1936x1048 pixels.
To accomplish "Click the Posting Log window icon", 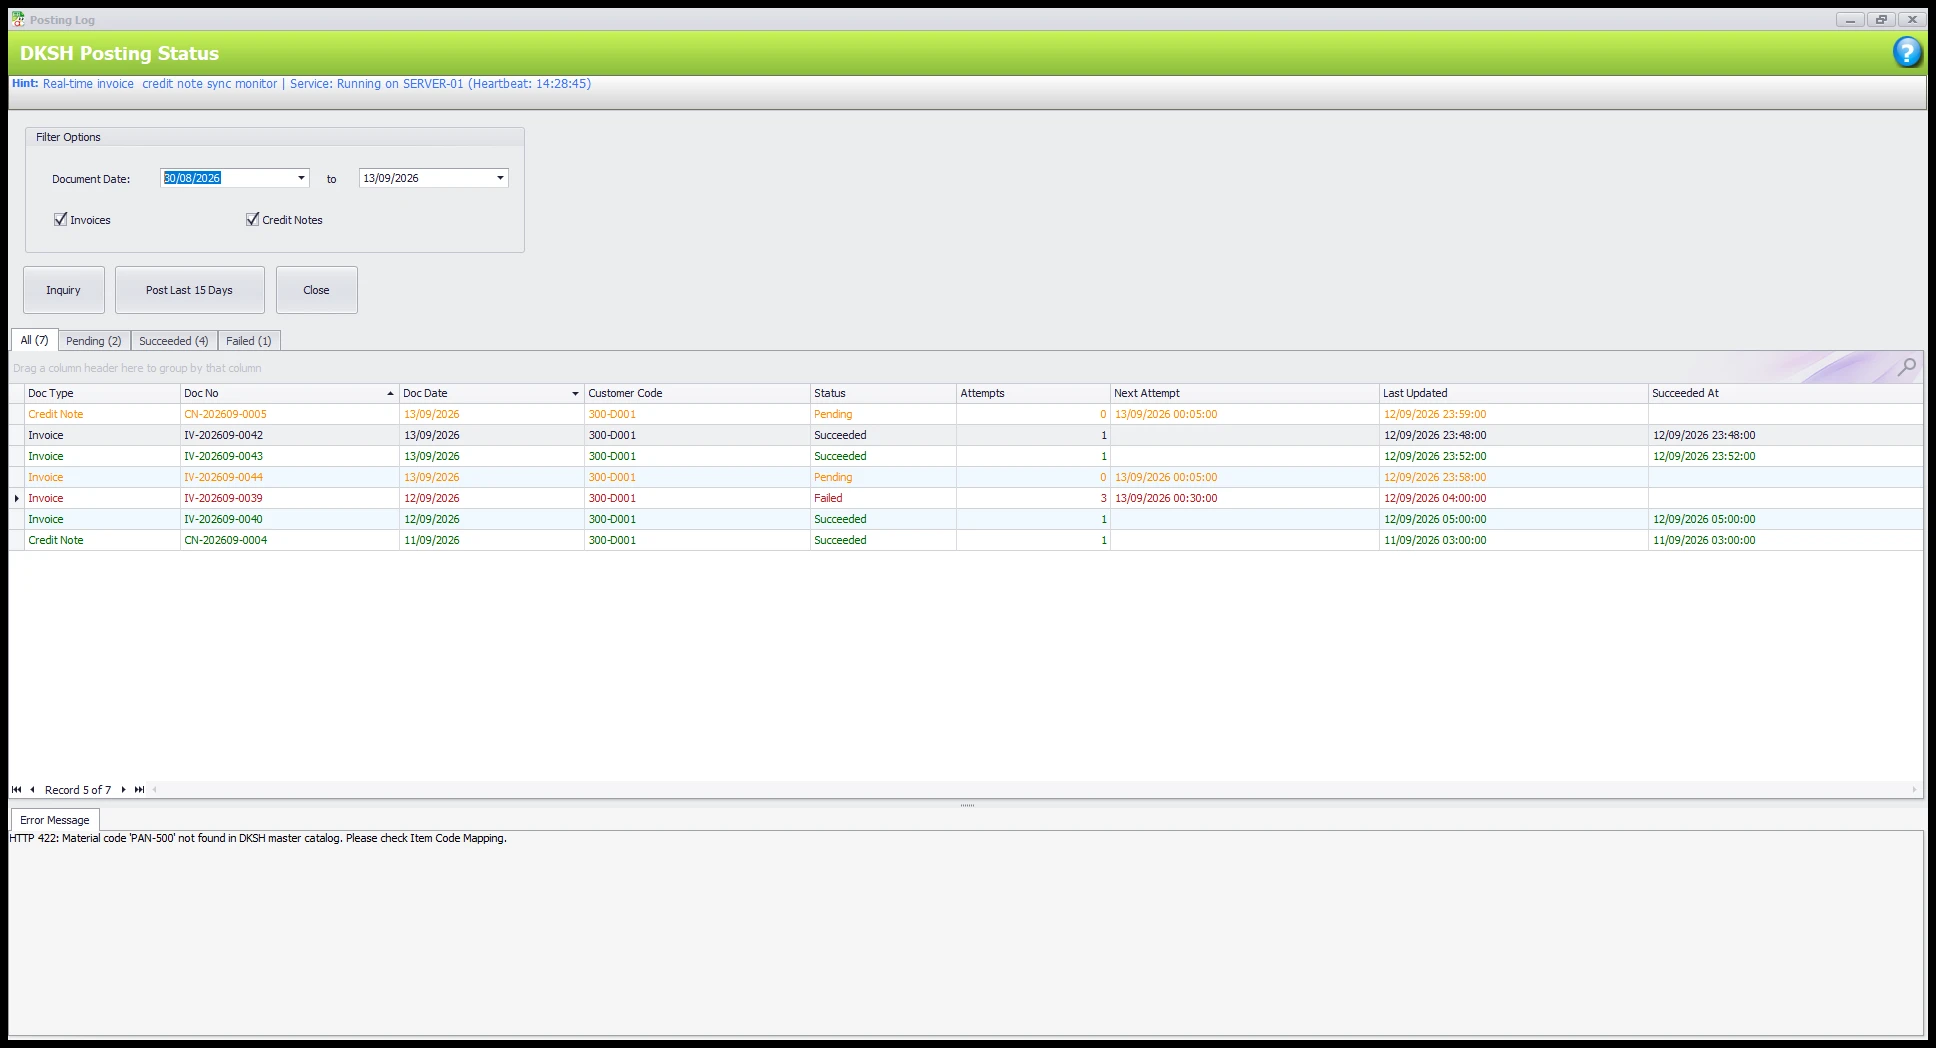I will [18, 19].
